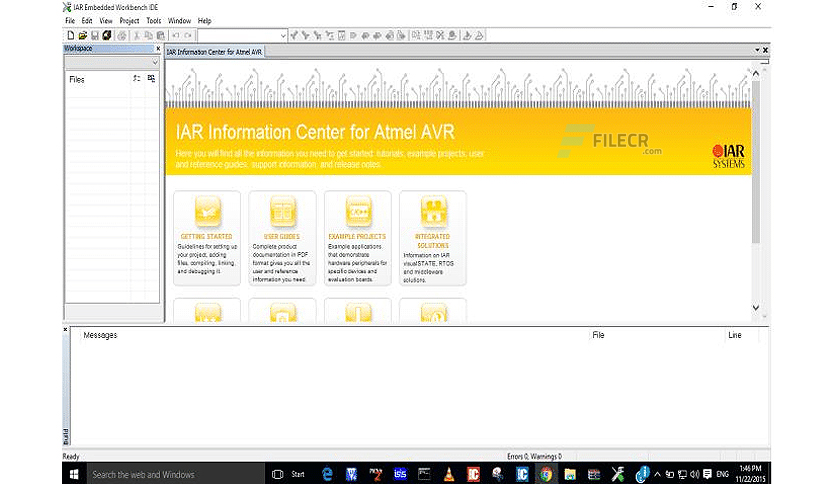Show hidden system tray icons
836x484 pixels.
[657, 474]
